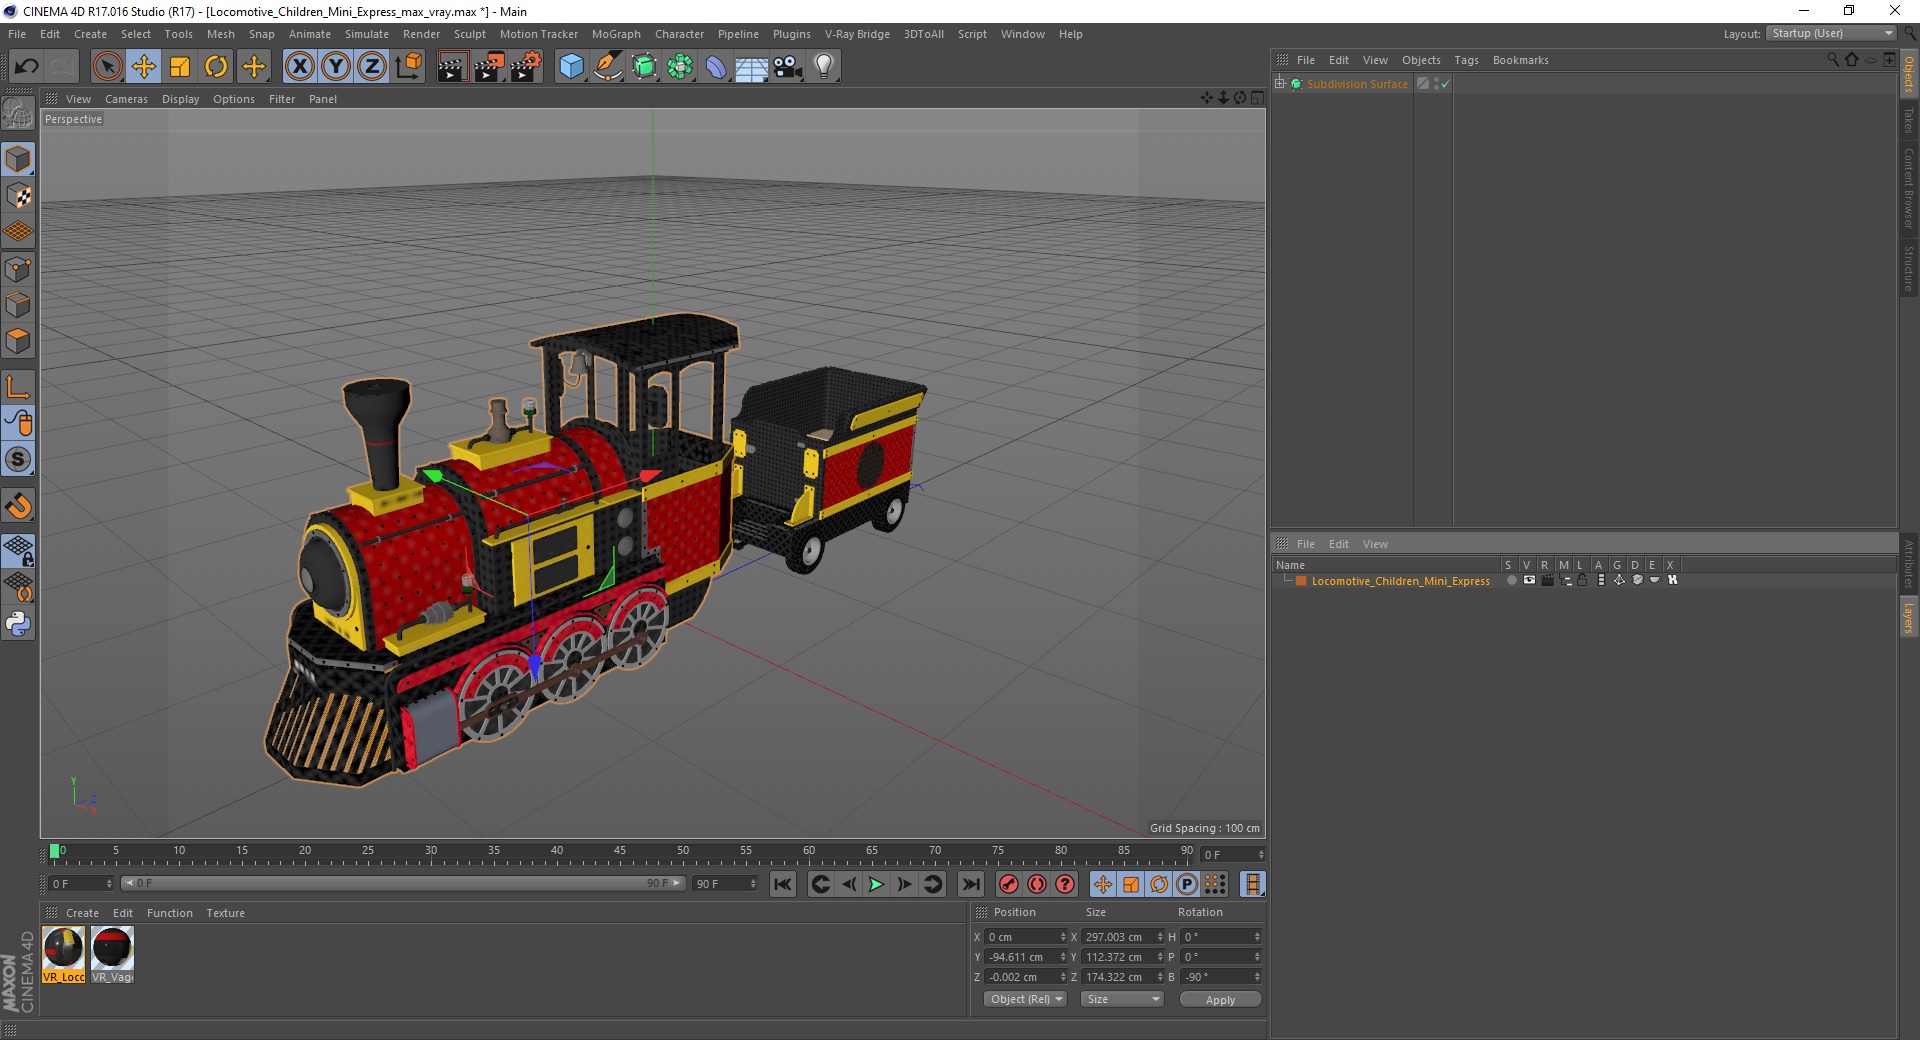Open the Takes side tab
The width and height of the screenshot is (1920, 1040).
pos(1908,120)
